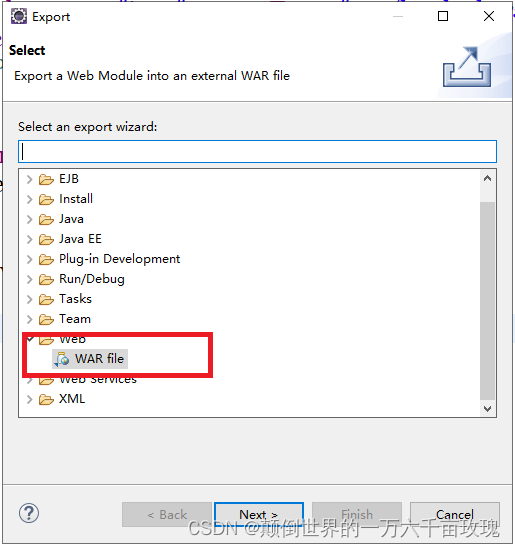Click the Next button
The width and height of the screenshot is (515, 547).
click(259, 514)
